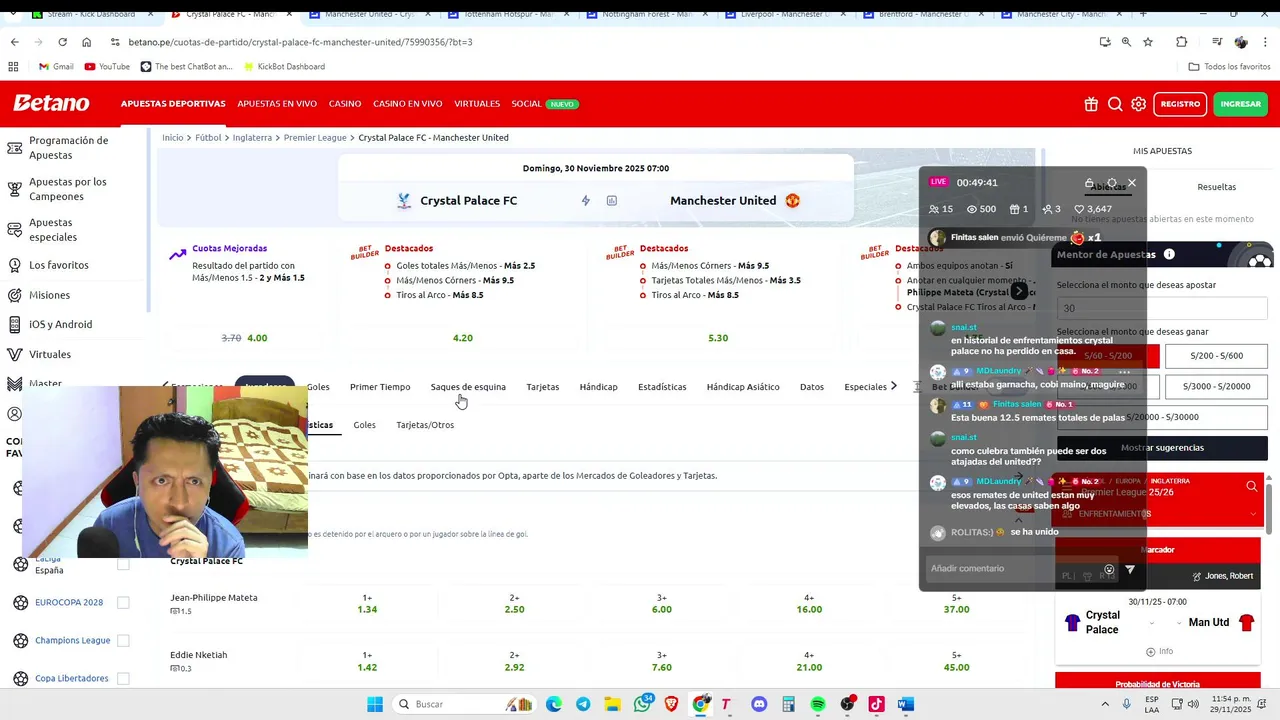Image resolution: width=1280 pixels, height=720 pixels.
Task: Tick the Champions League favorites checkbox
Action: point(123,640)
